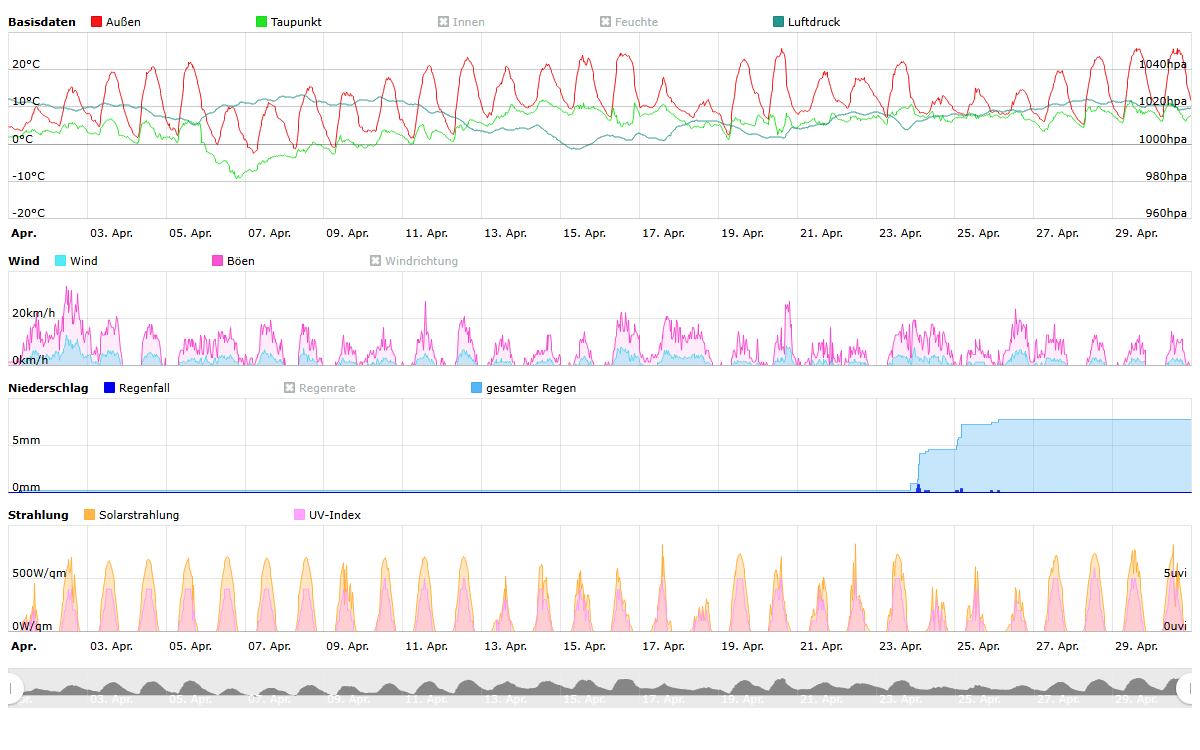
Task: Click the right handle of the range navigator
Action: point(1186,688)
